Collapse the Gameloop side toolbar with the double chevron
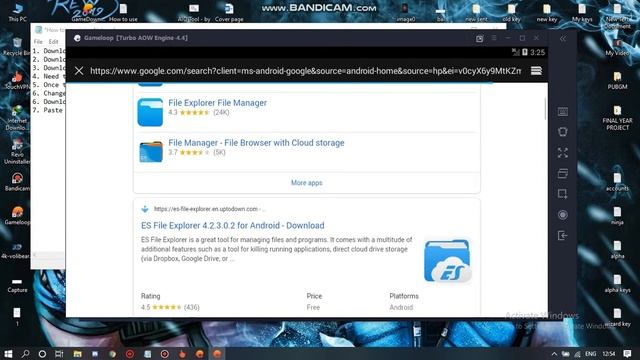640x360 pixels. (563, 38)
